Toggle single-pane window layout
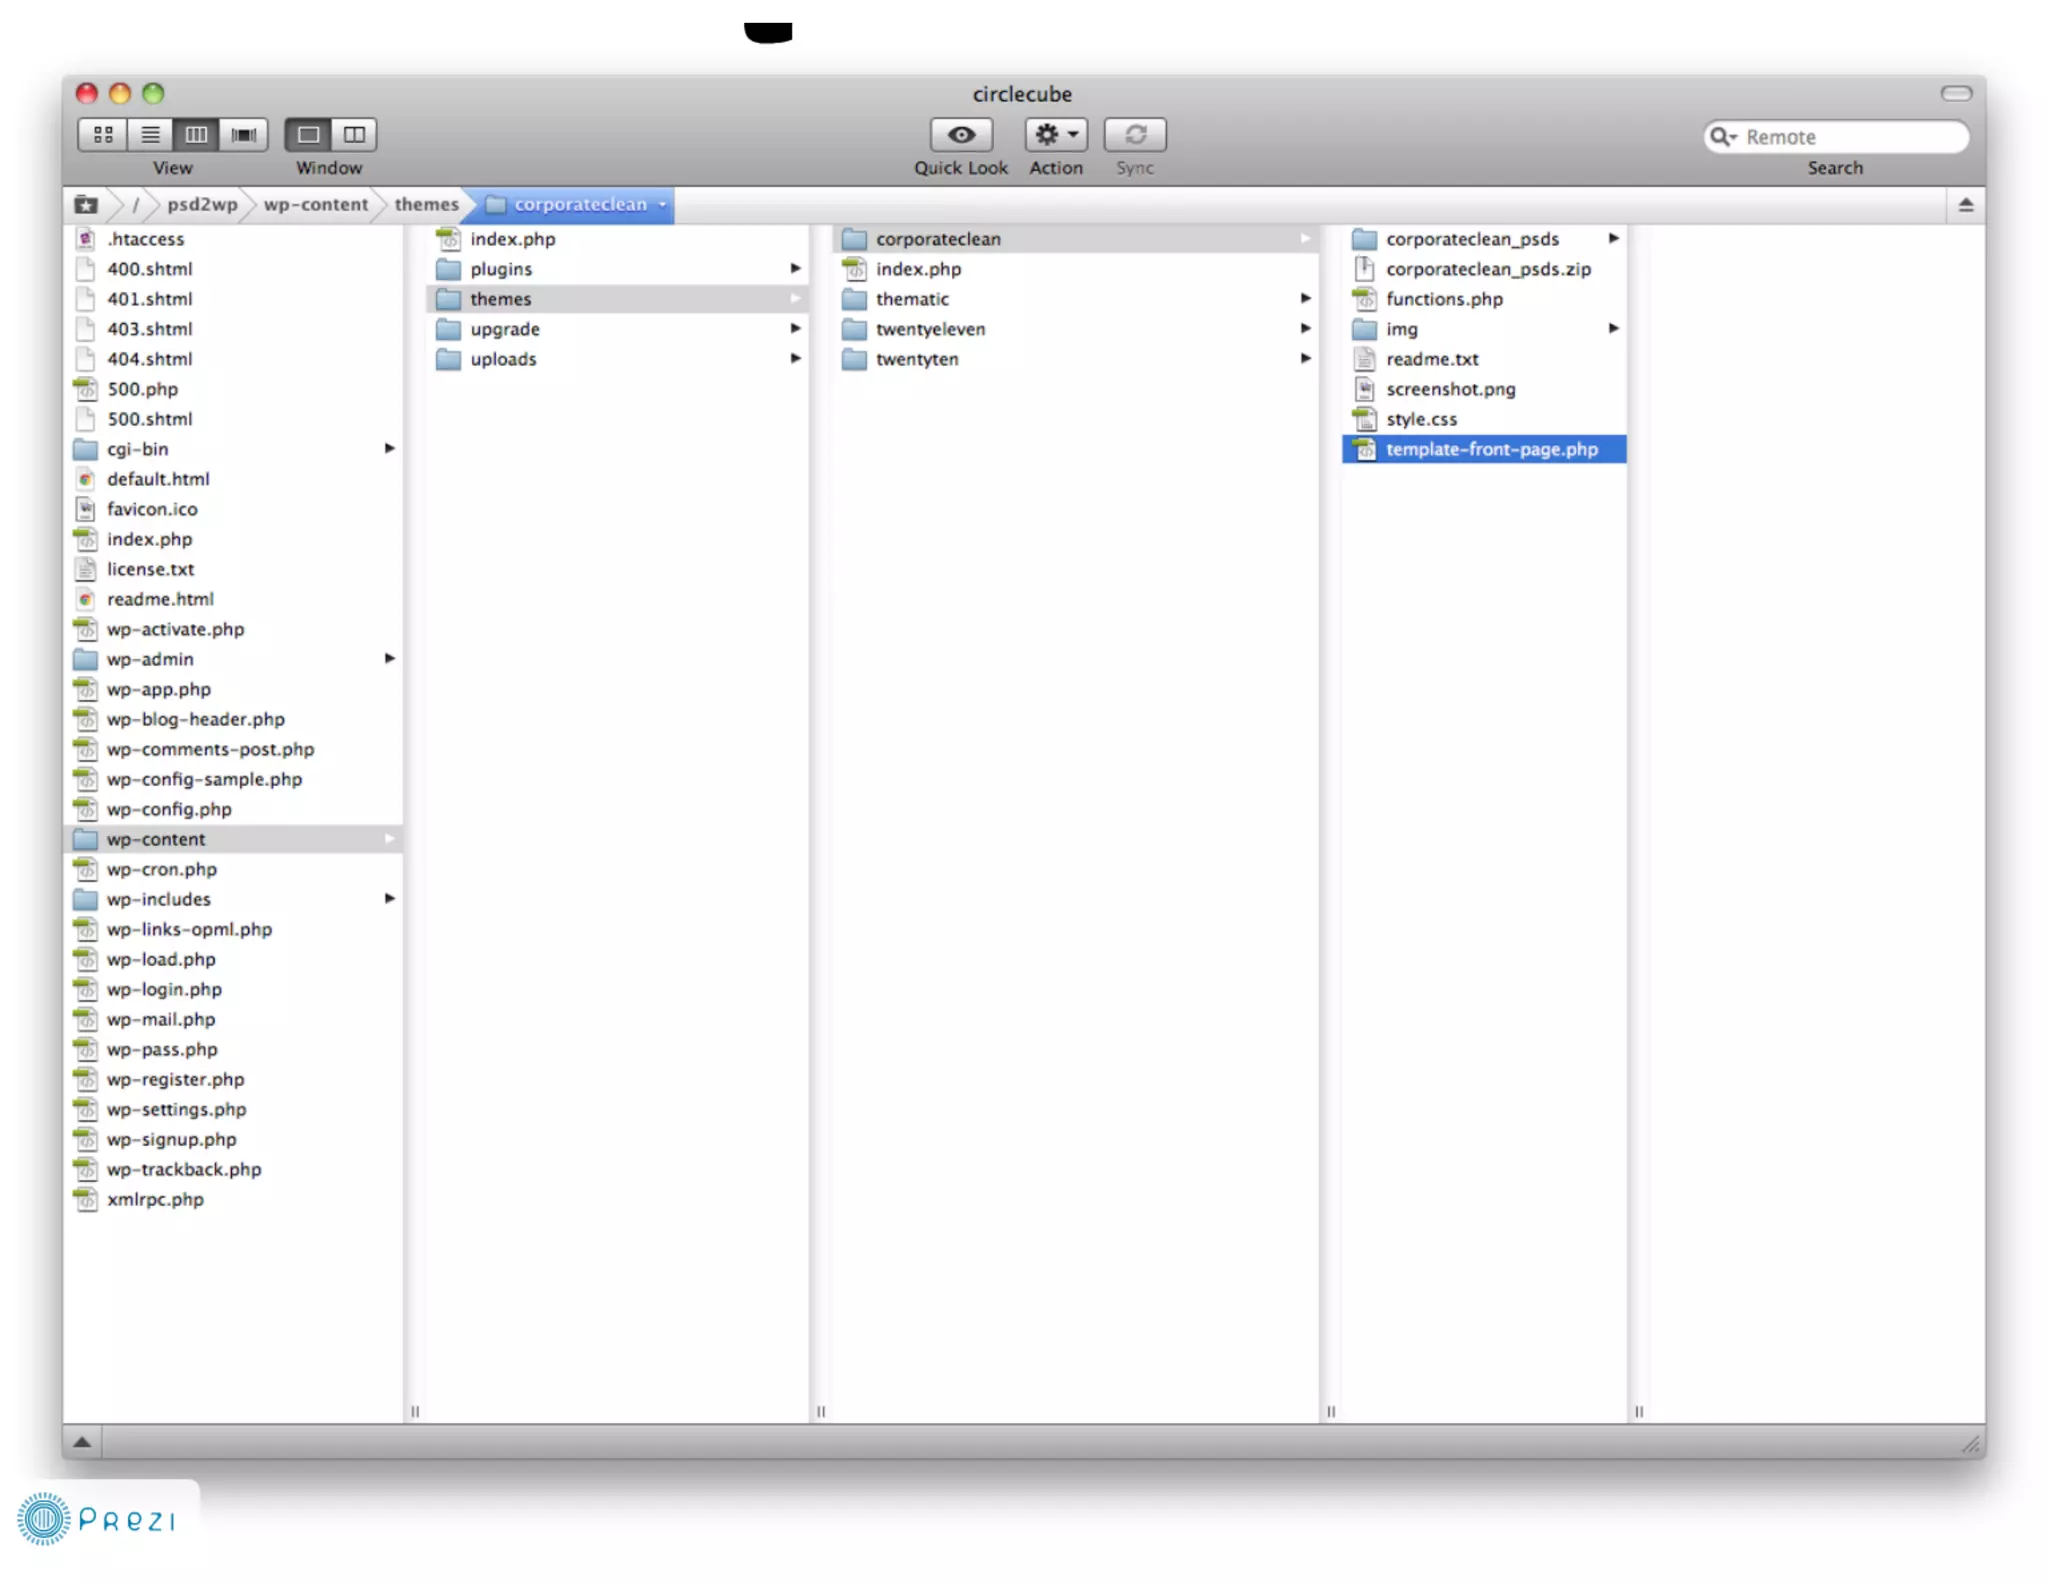This screenshot has width=2048, height=1582. click(308, 134)
